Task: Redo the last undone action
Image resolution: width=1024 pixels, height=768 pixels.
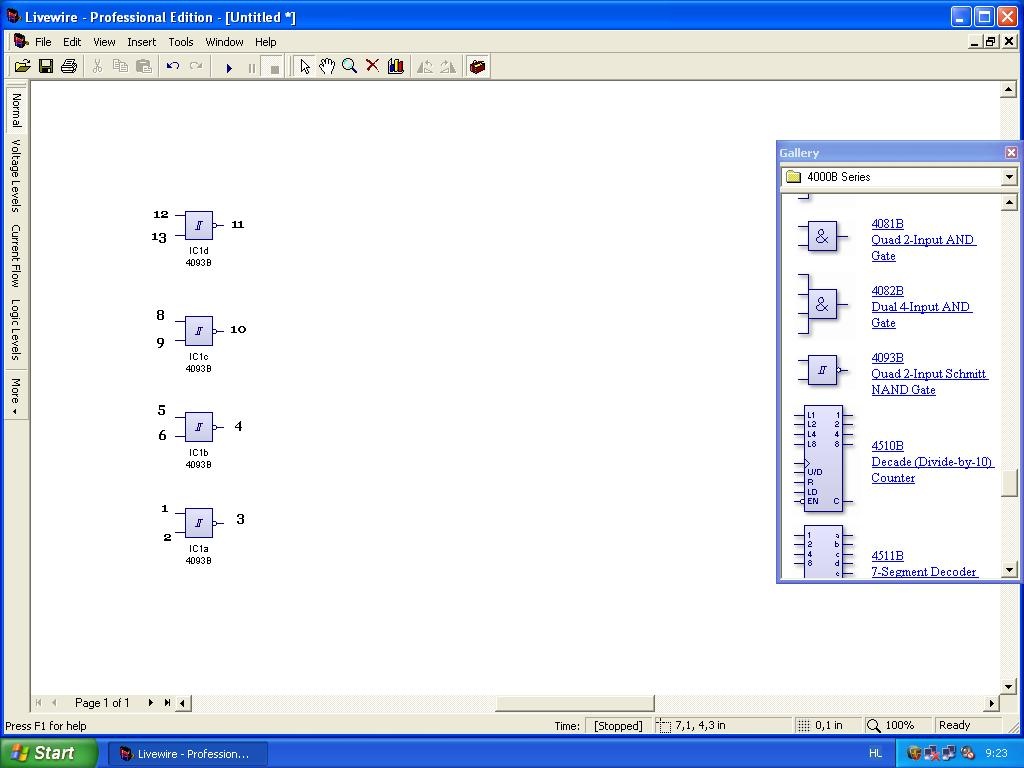Action: point(195,66)
